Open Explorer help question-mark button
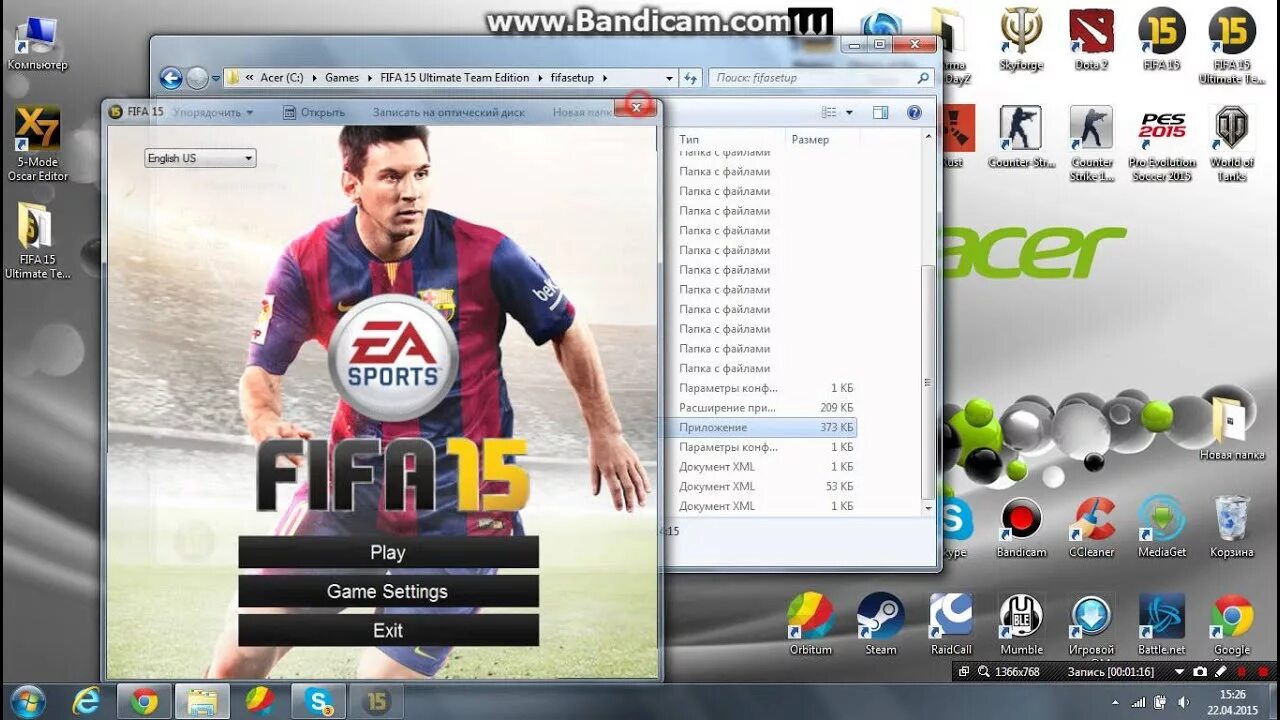 914,113
